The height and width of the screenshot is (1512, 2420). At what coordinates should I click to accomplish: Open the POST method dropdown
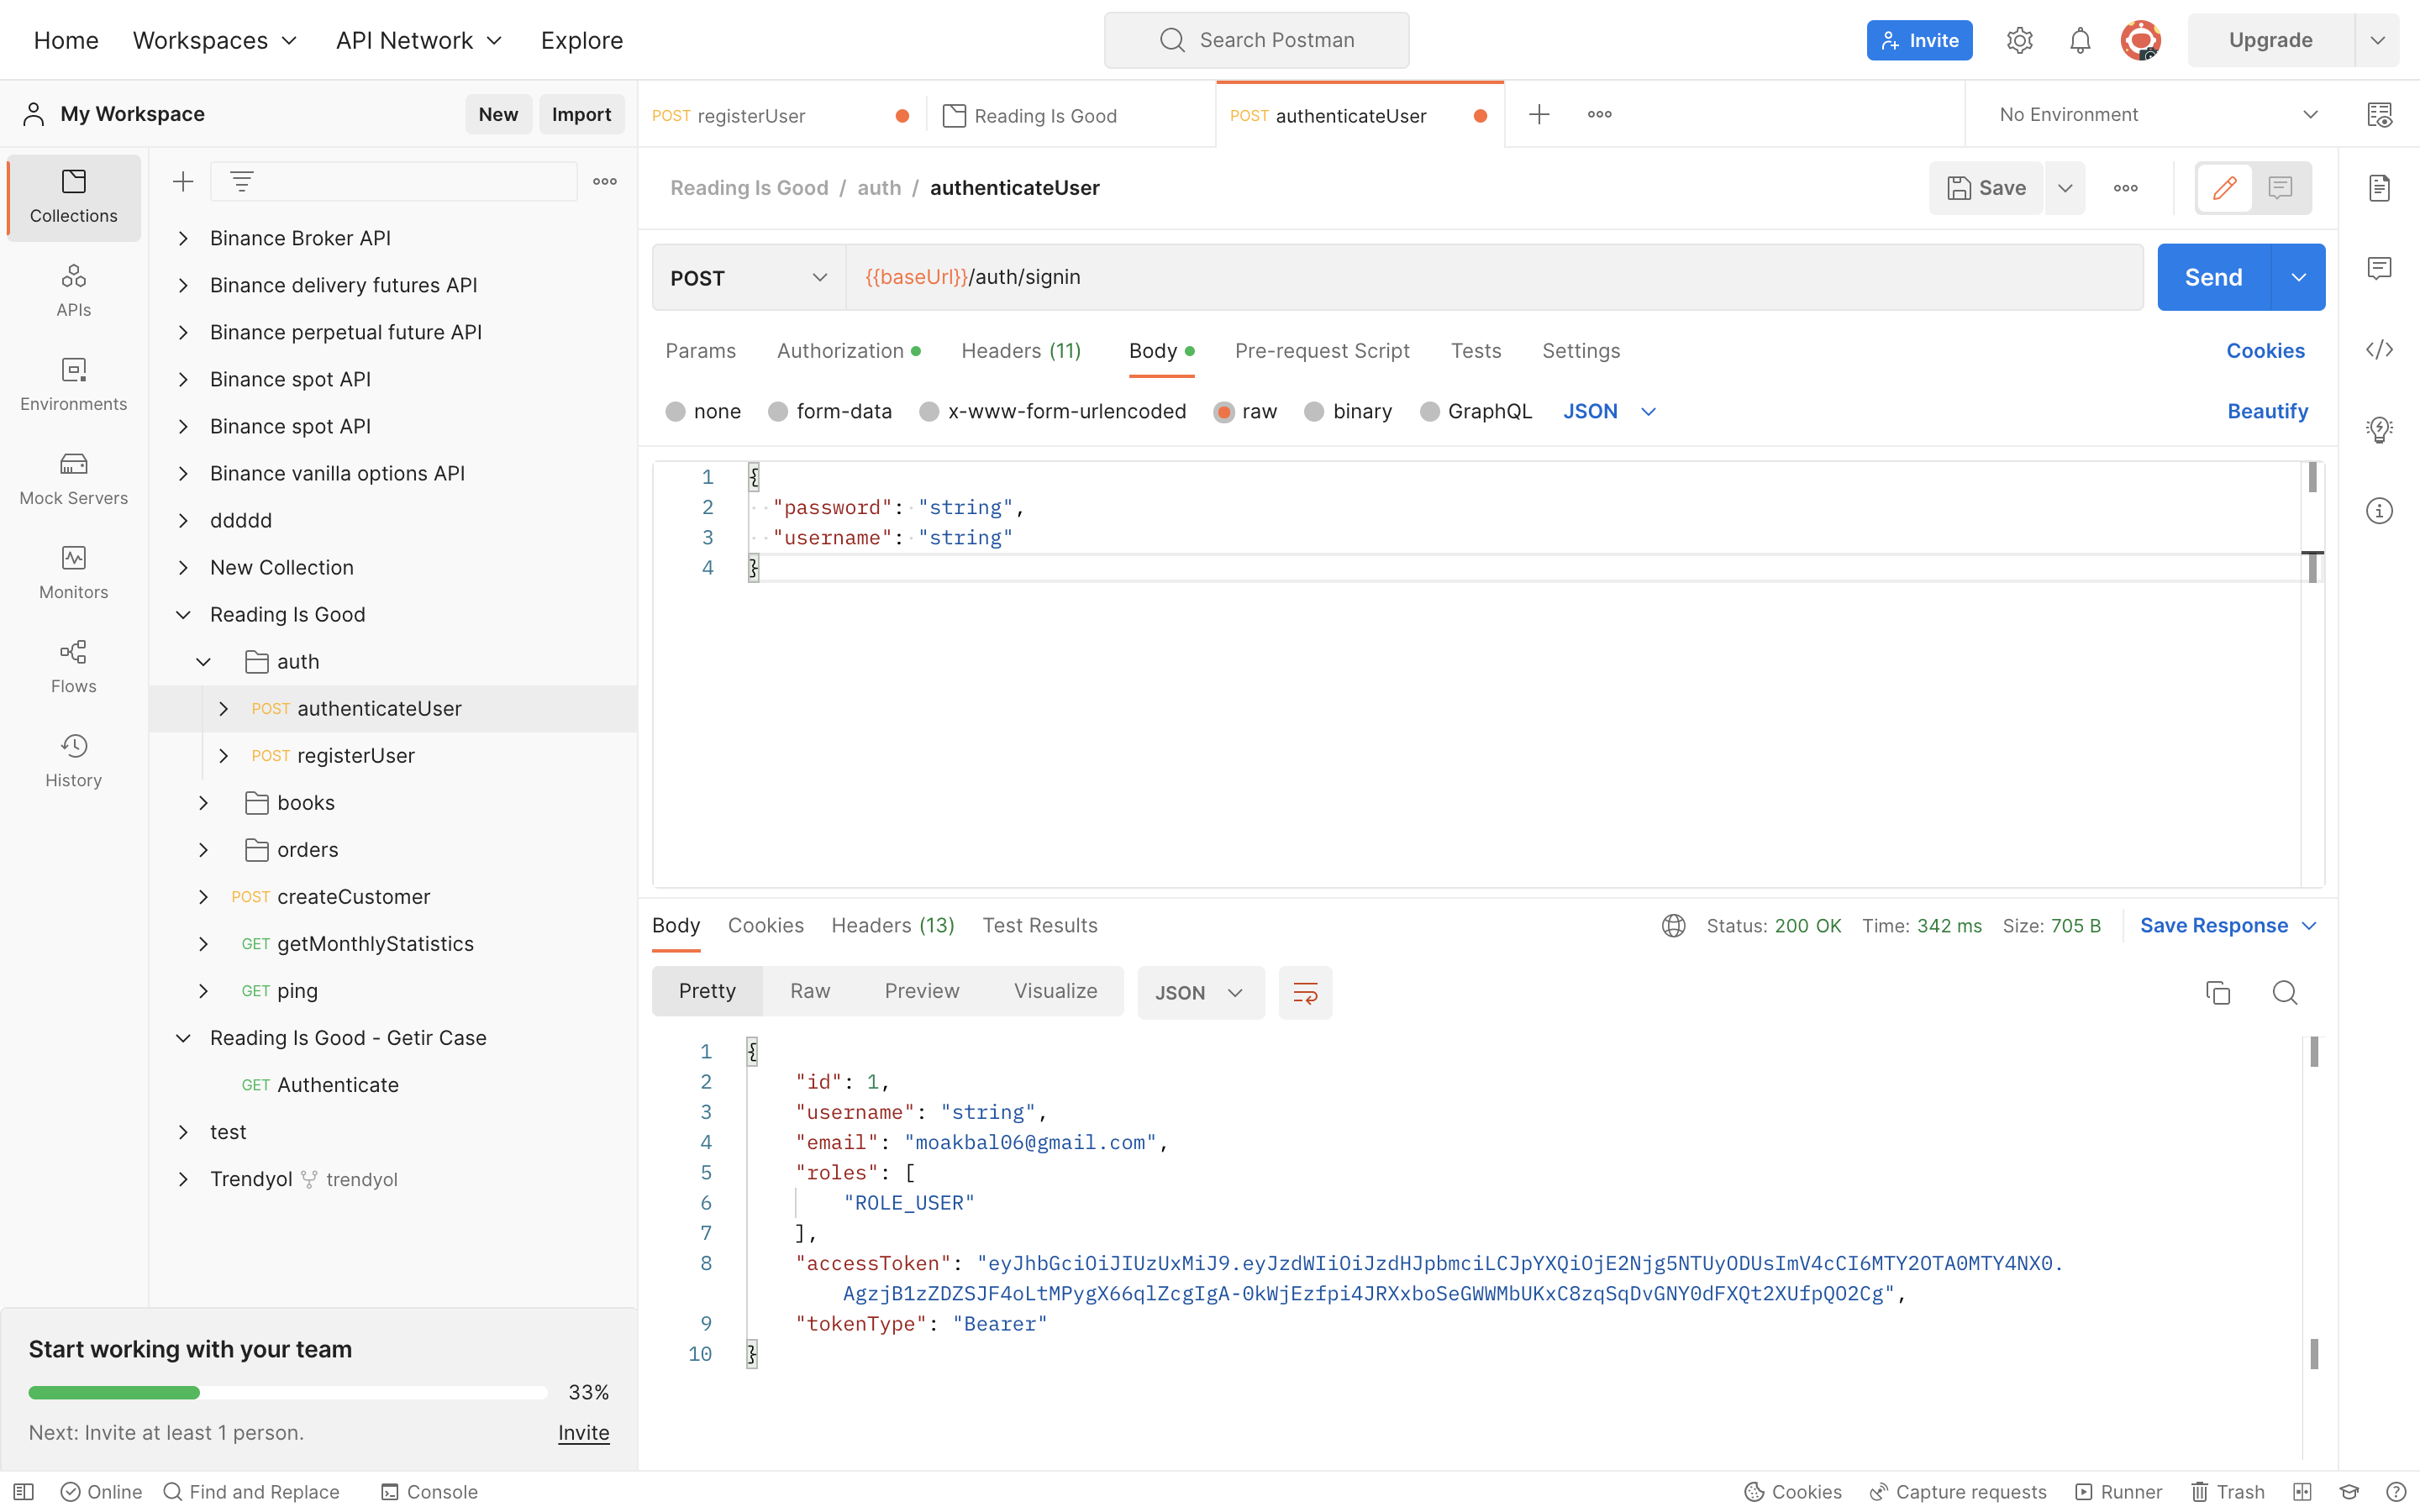(749, 277)
